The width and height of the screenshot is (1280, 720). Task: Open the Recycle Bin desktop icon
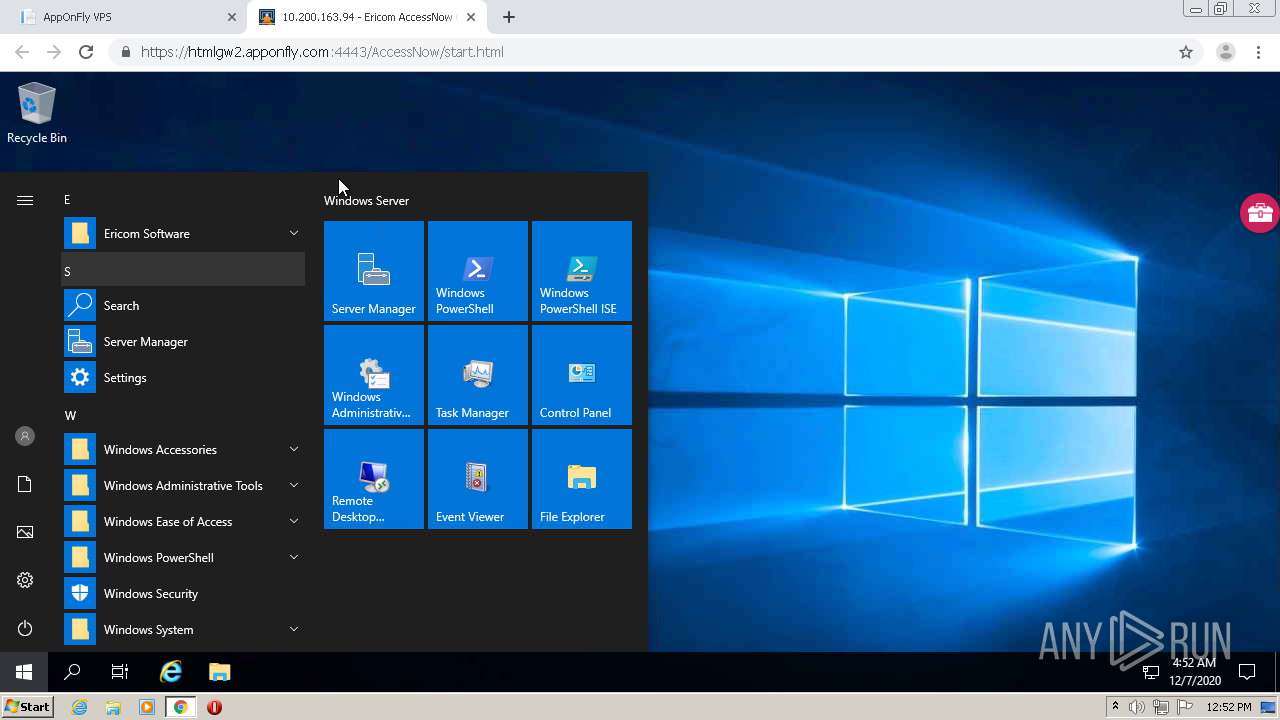[37, 113]
